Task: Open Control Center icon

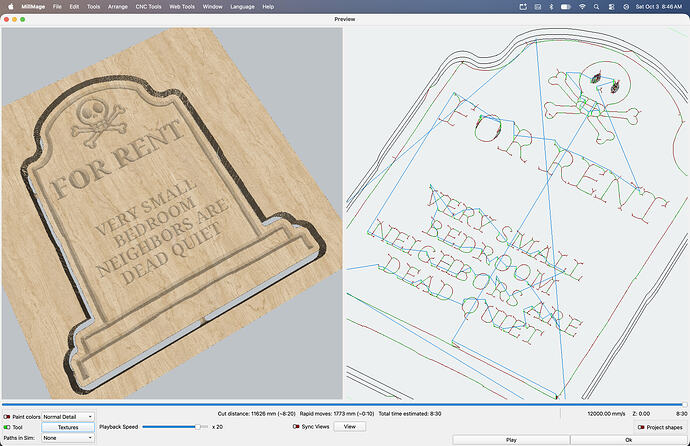Action: pos(611,7)
